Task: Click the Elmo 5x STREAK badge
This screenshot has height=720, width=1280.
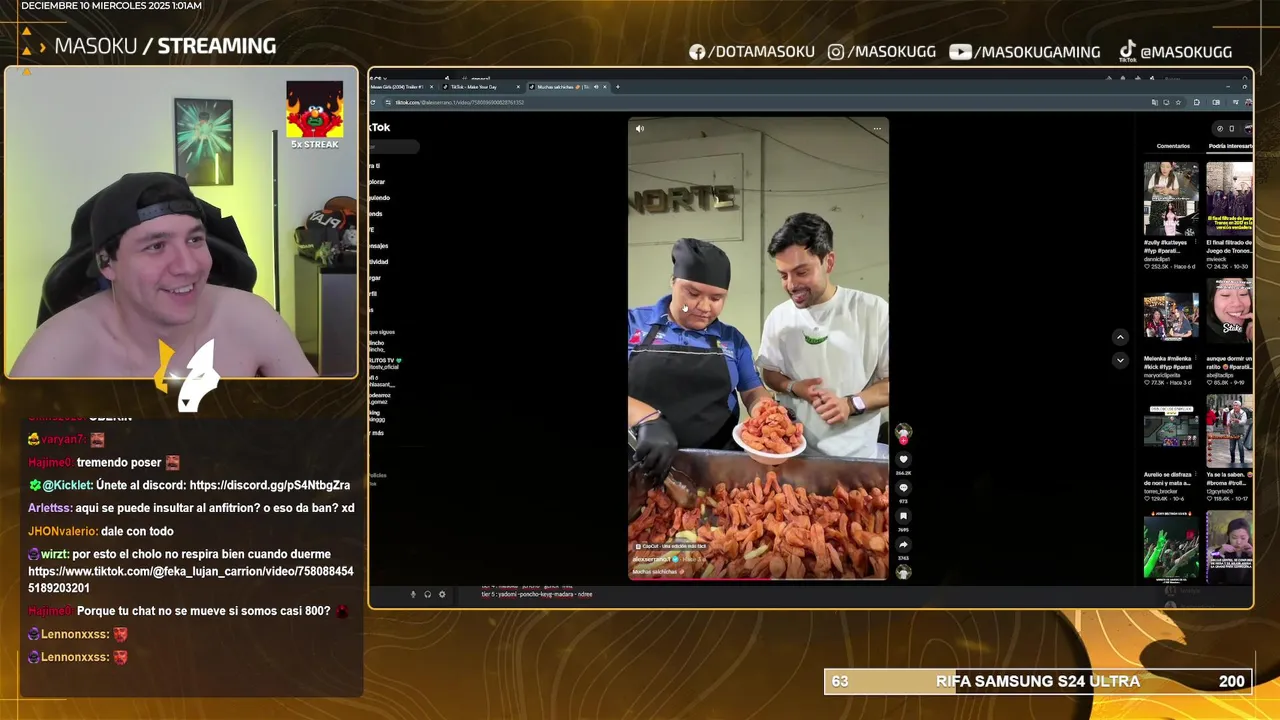Action: coord(315,115)
